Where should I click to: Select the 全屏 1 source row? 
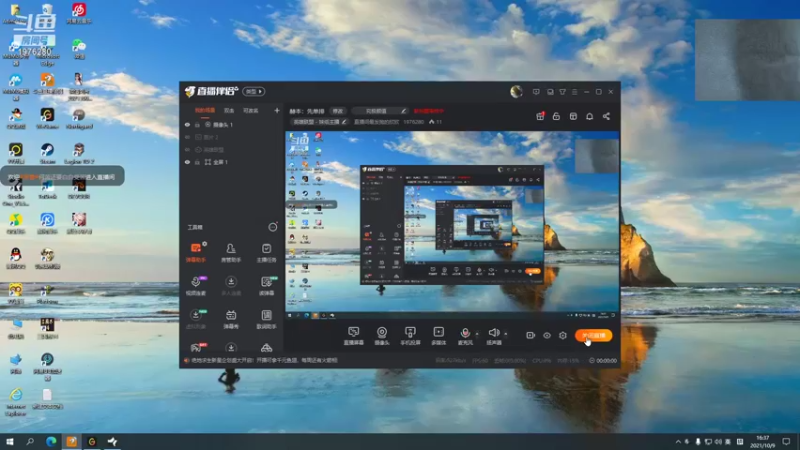(232, 162)
